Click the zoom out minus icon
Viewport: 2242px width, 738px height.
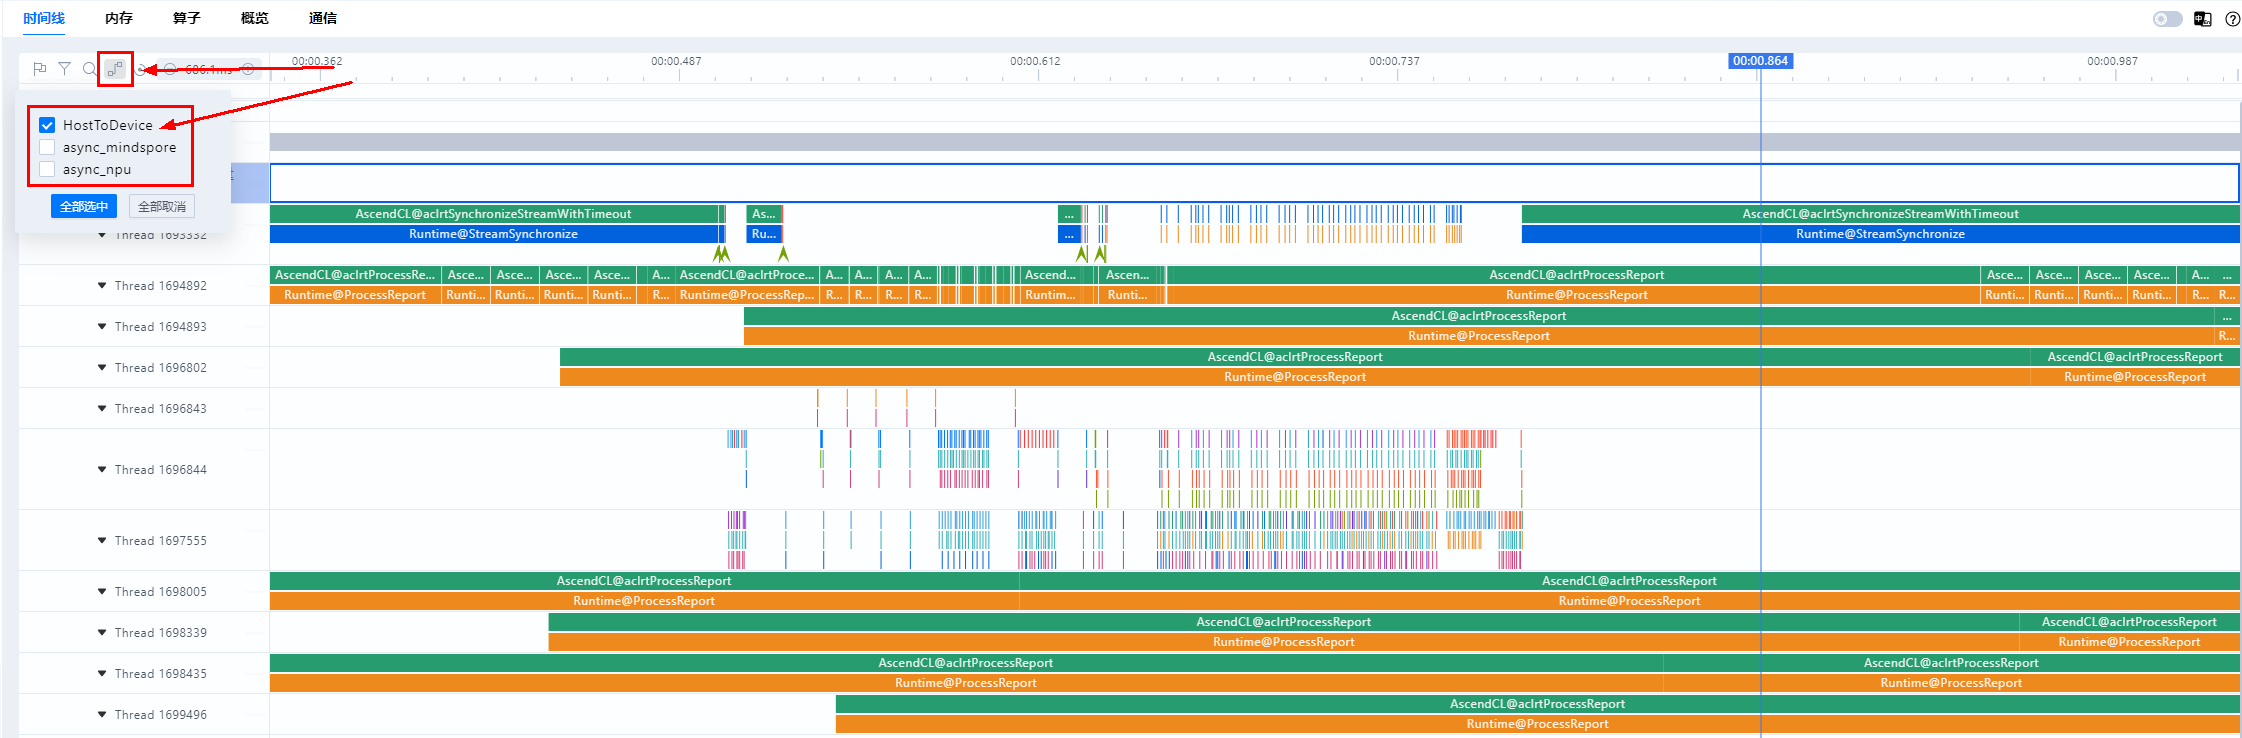tap(170, 69)
